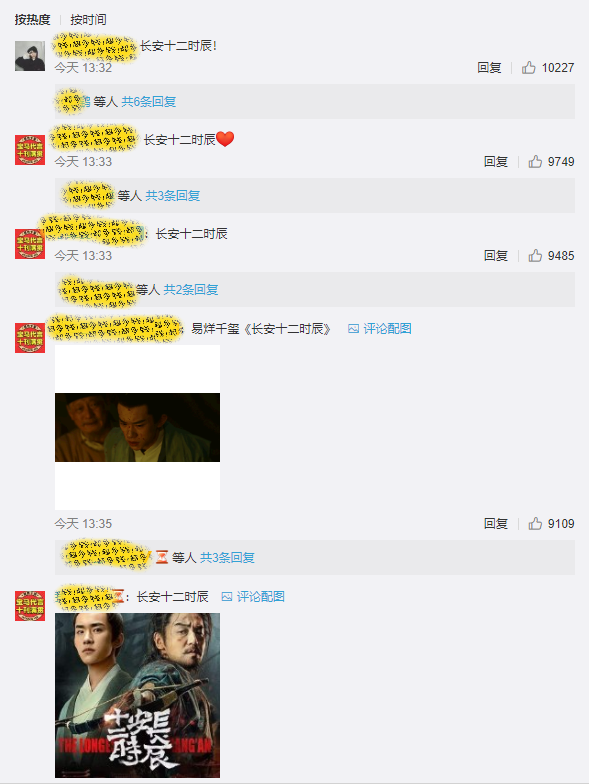Expand 共2条回复 replies

point(191,290)
